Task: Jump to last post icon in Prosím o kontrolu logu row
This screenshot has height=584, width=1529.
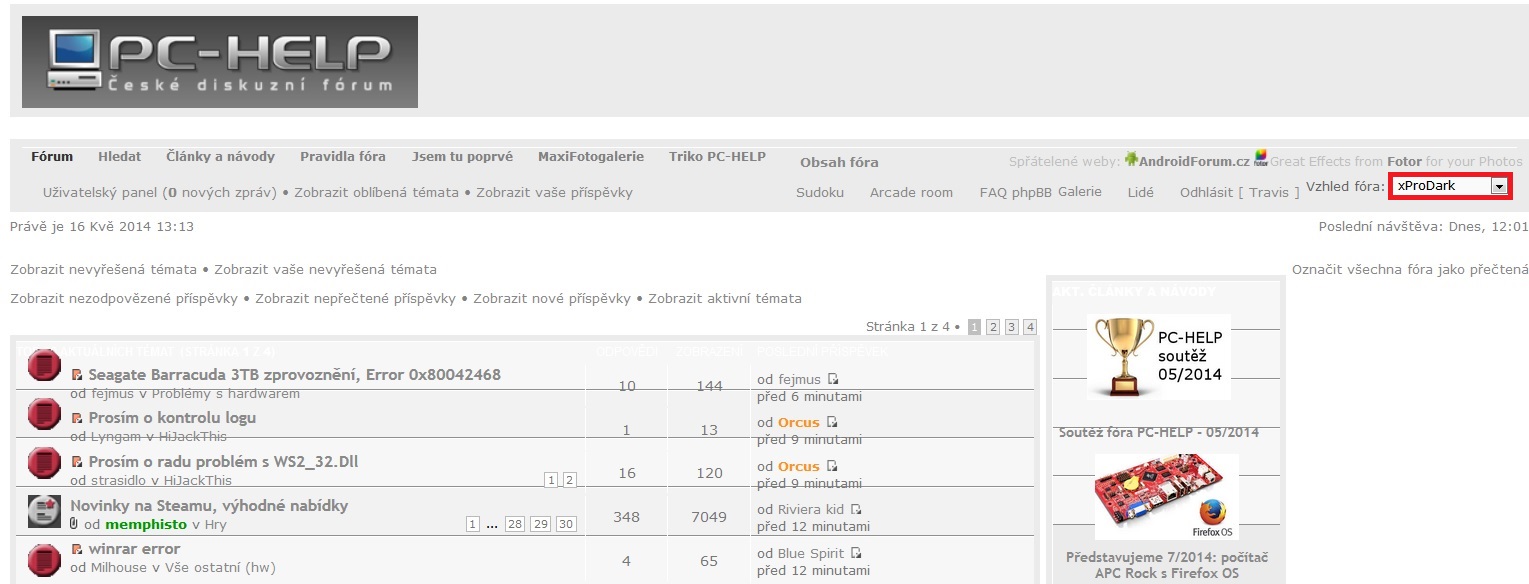Action: [832, 422]
